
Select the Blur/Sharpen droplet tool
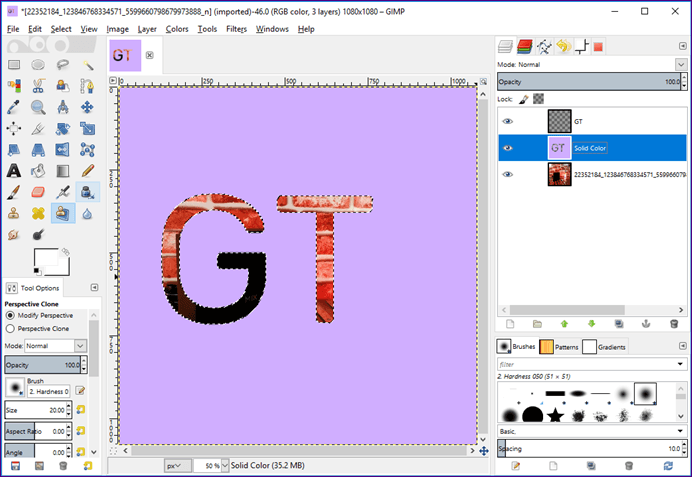pyautogui.click(x=87, y=214)
